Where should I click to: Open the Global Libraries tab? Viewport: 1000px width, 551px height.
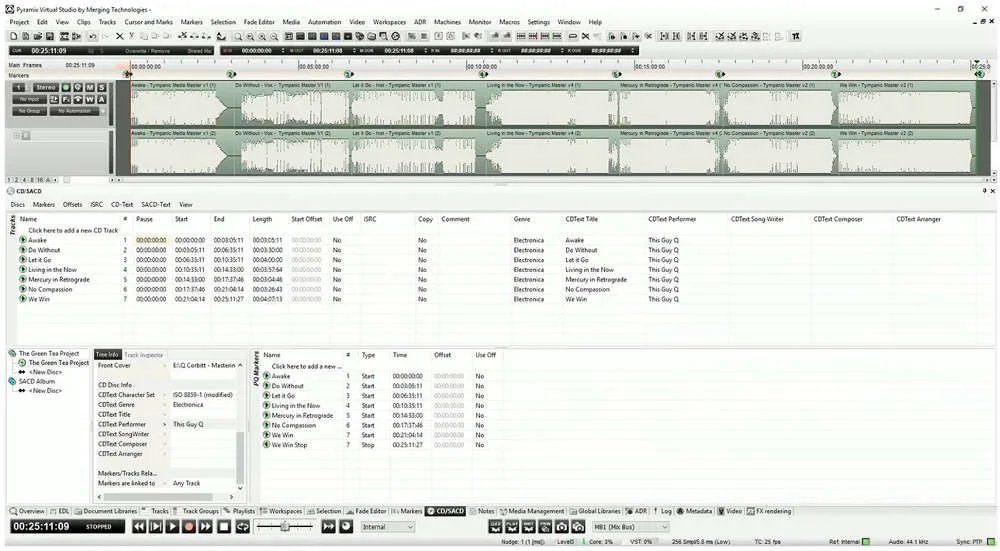pyautogui.click(x=595, y=511)
